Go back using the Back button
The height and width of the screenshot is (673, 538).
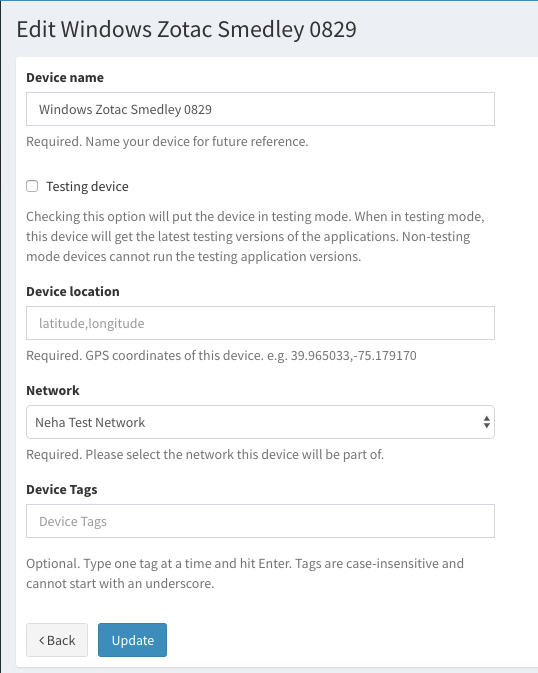[57, 640]
